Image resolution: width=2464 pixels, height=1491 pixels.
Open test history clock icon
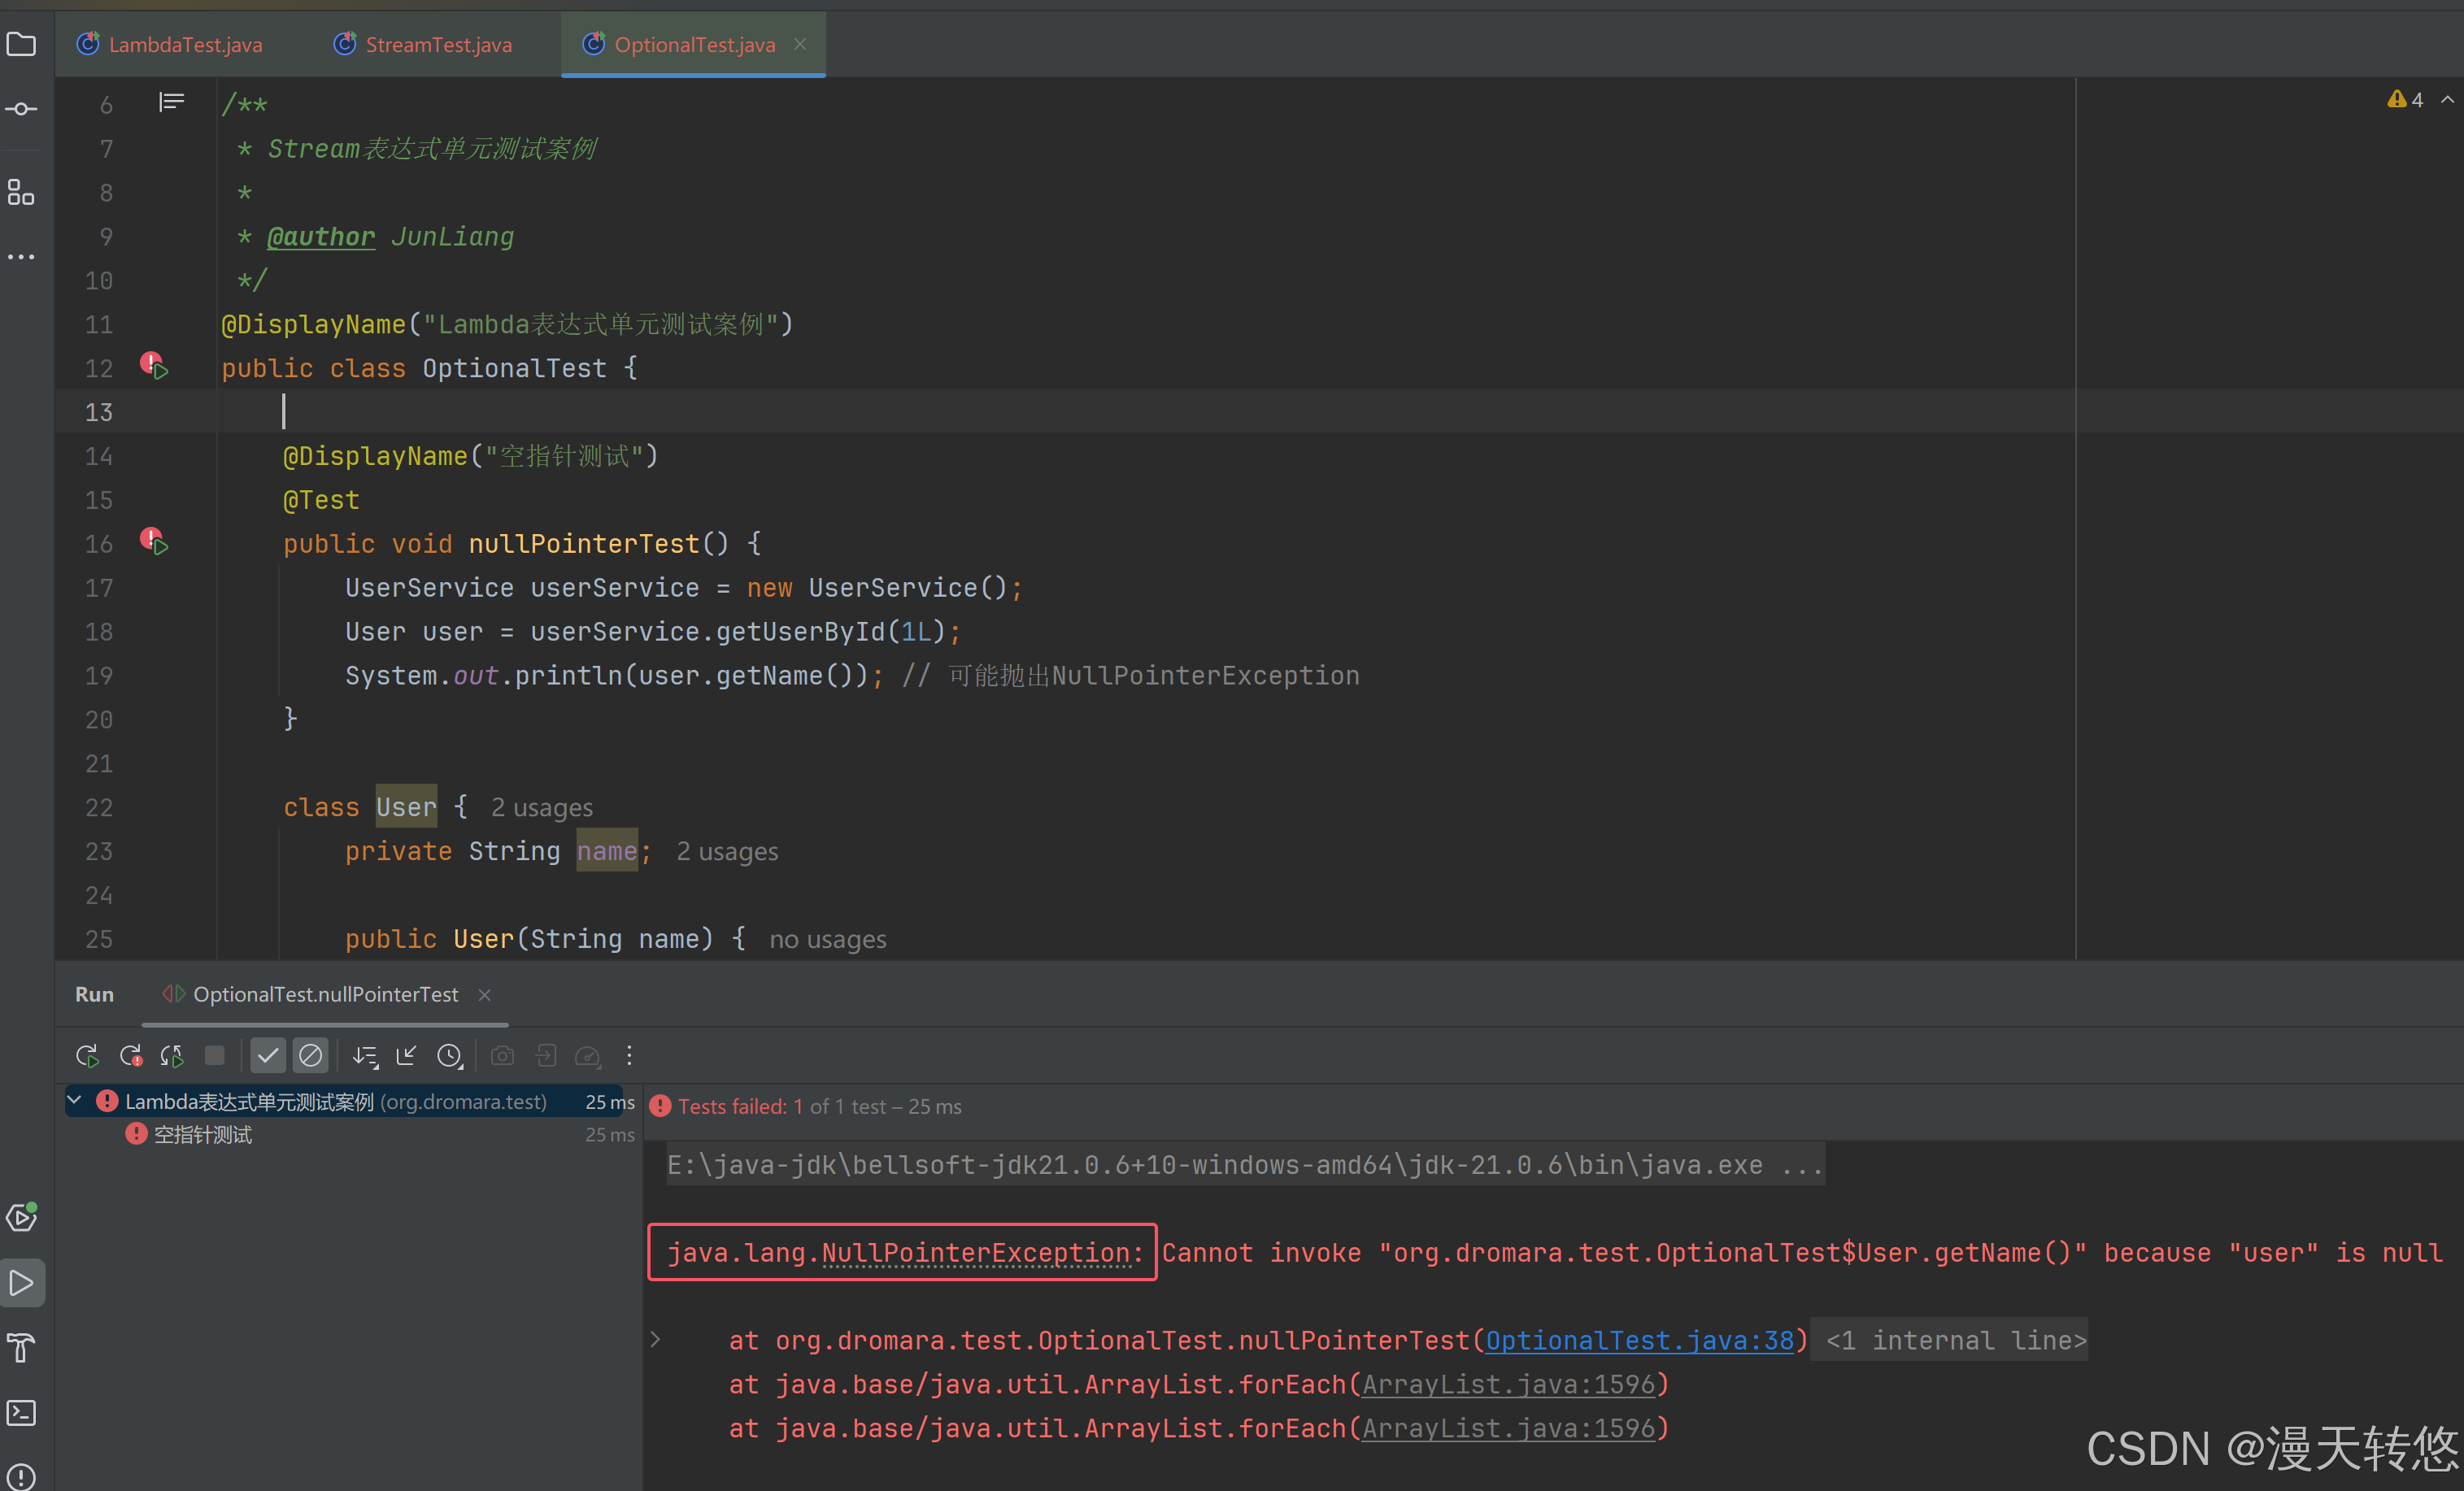(x=450, y=1055)
